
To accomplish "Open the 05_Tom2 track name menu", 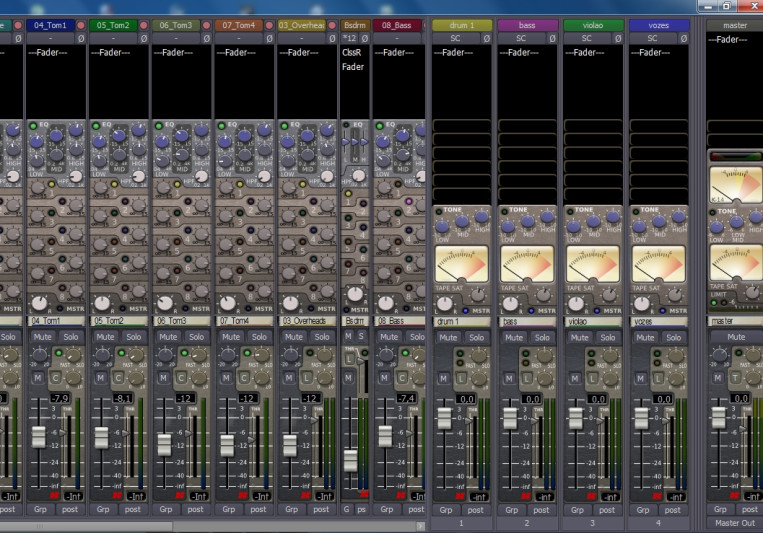I will tap(113, 25).
